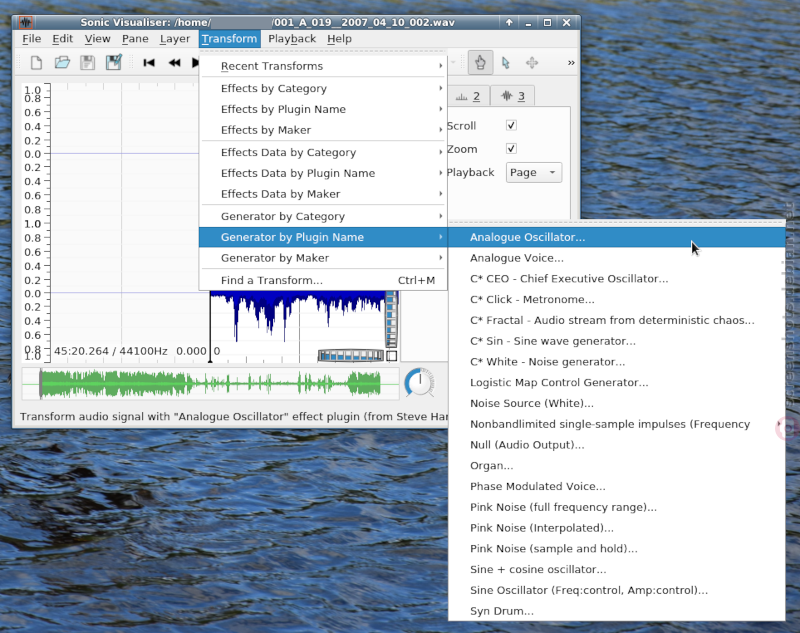Open the Layer menu

(174, 39)
